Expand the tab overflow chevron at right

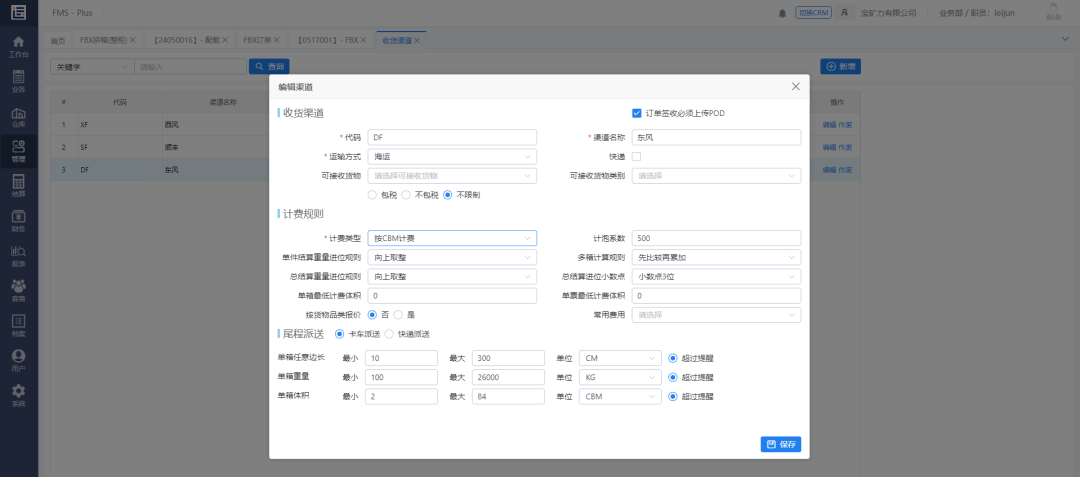coord(1065,39)
